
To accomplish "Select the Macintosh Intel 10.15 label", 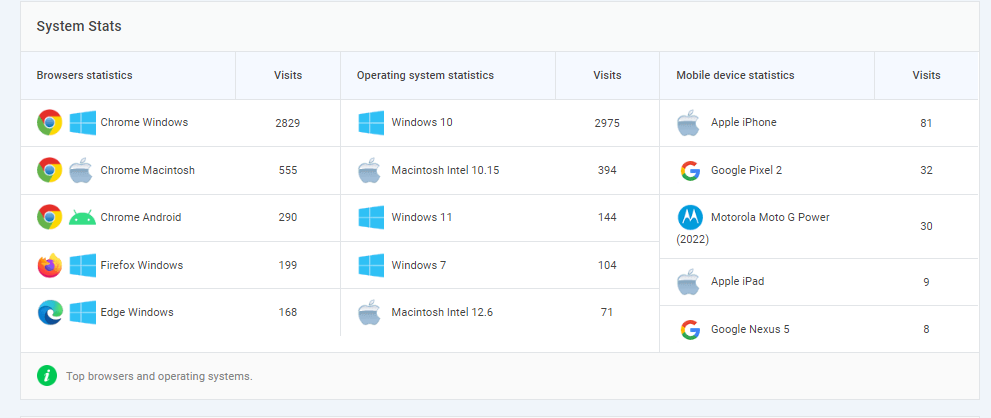I will tap(446, 170).
